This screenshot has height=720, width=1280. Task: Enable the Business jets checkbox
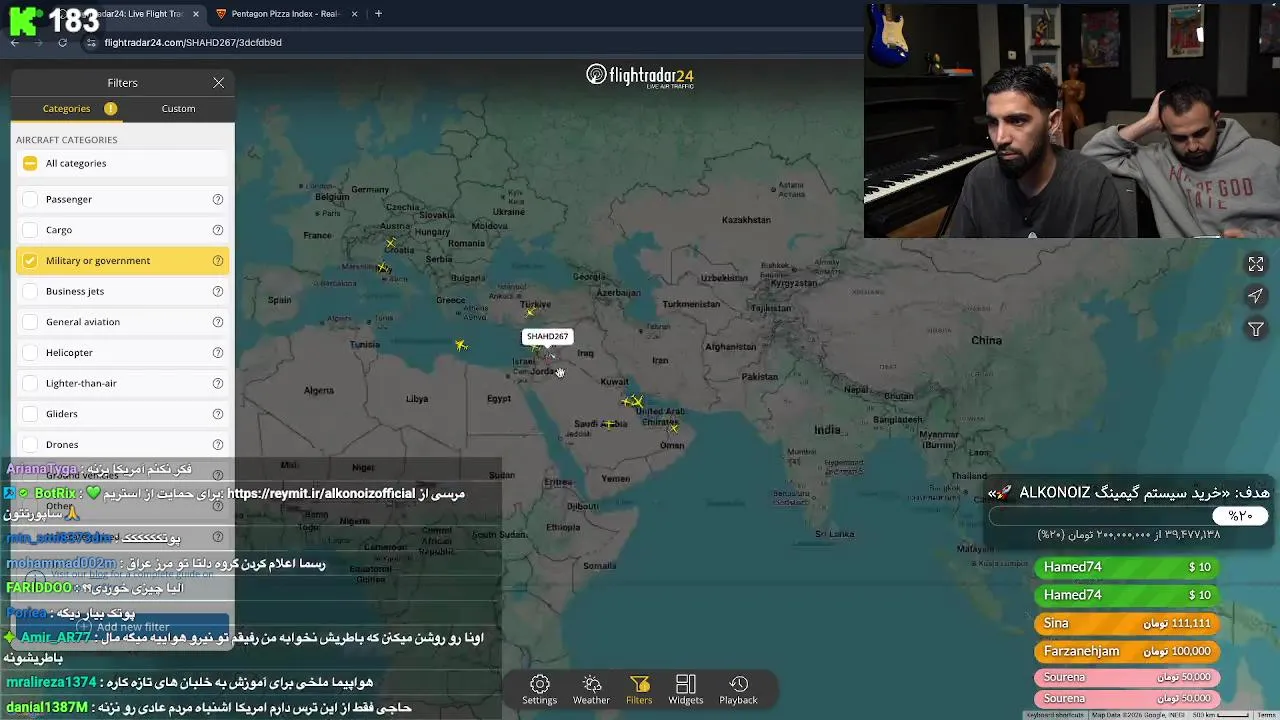click(x=30, y=291)
